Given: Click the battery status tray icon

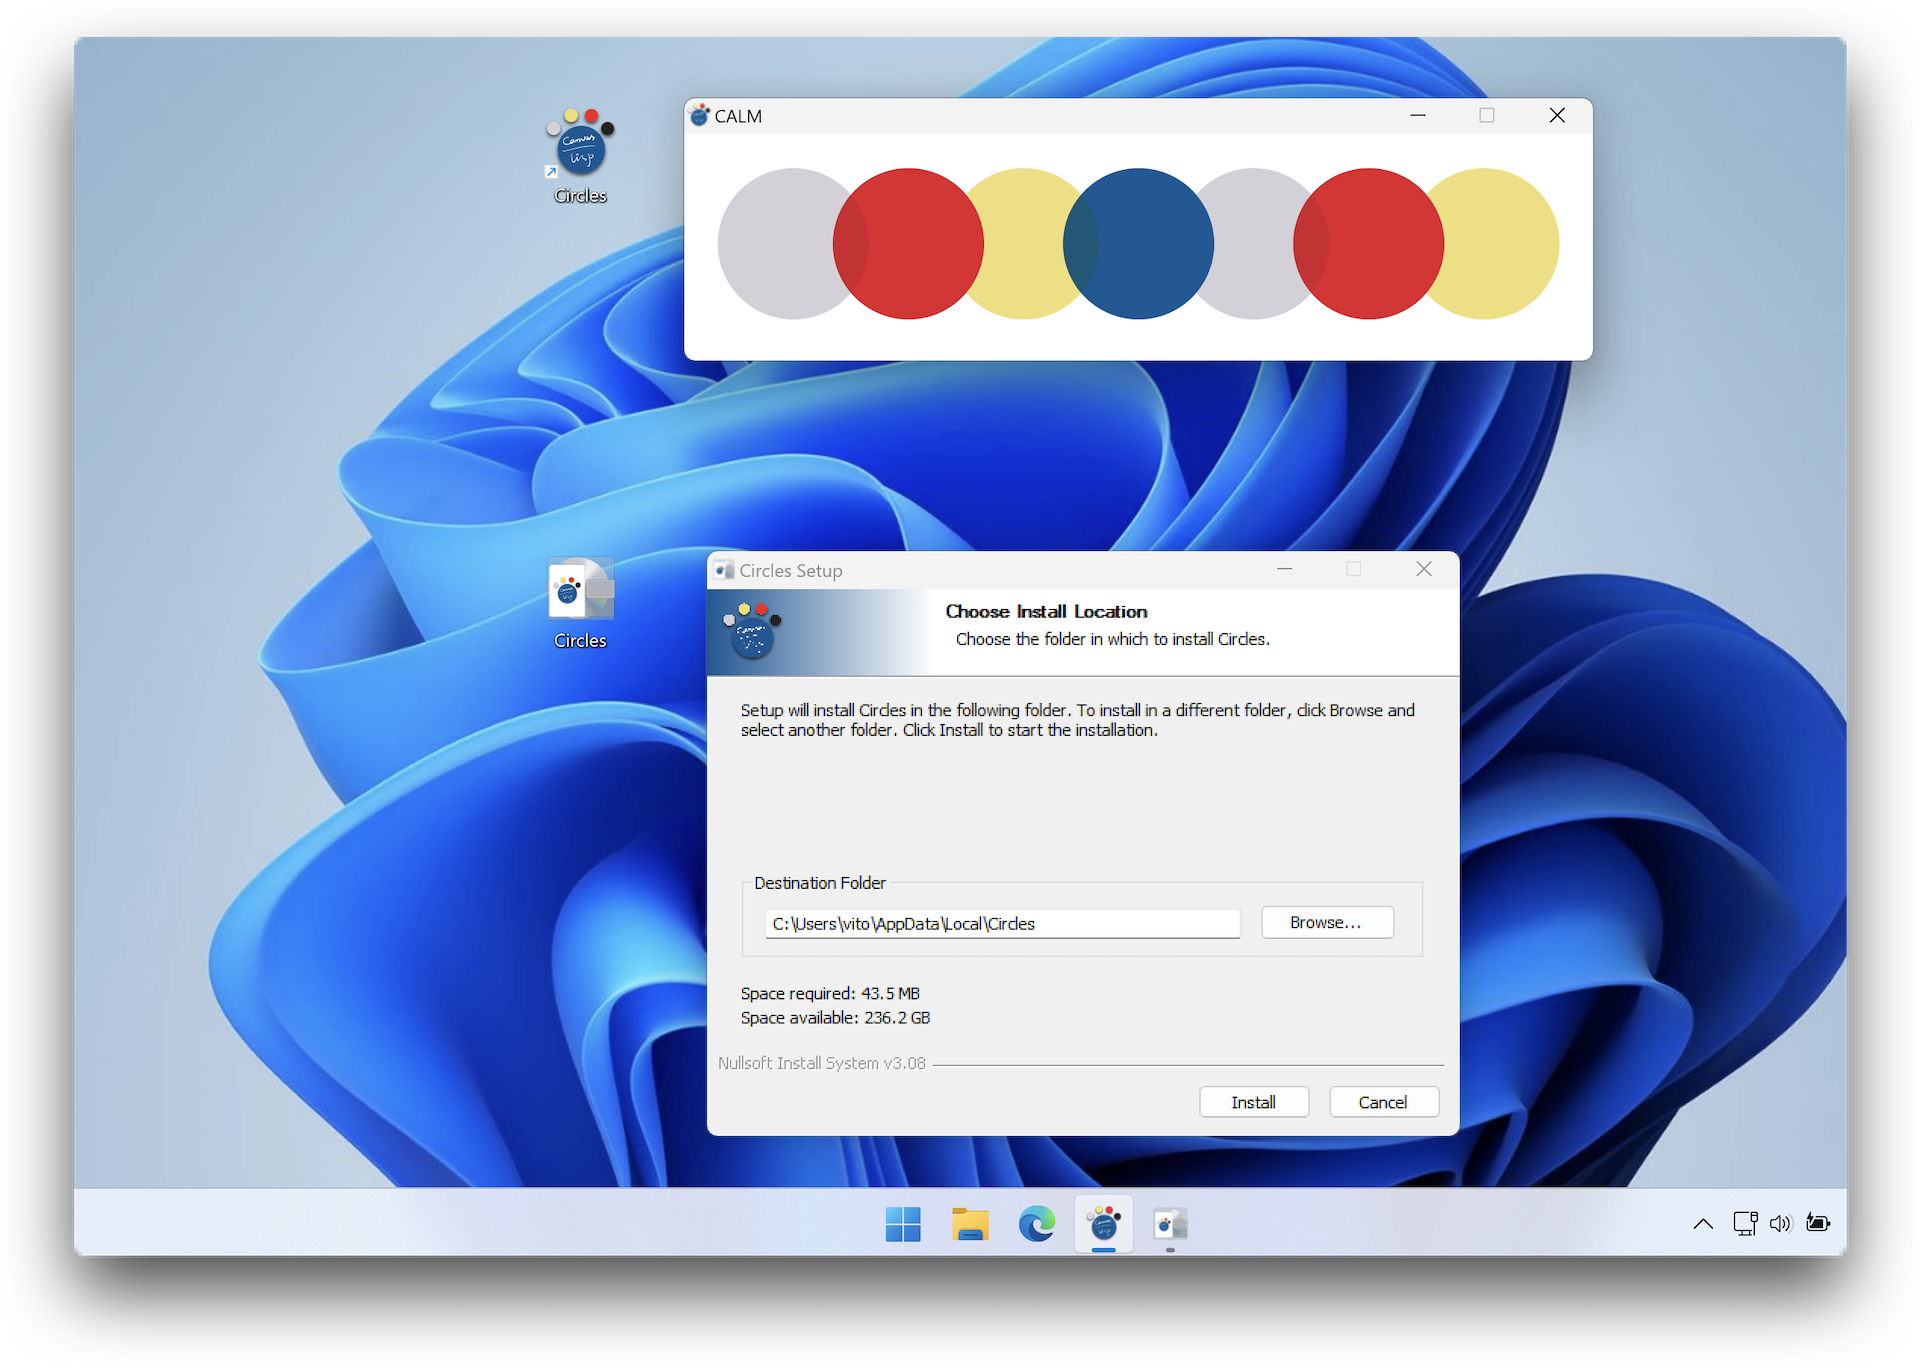Looking at the screenshot, I should [x=1818, y=1223].
